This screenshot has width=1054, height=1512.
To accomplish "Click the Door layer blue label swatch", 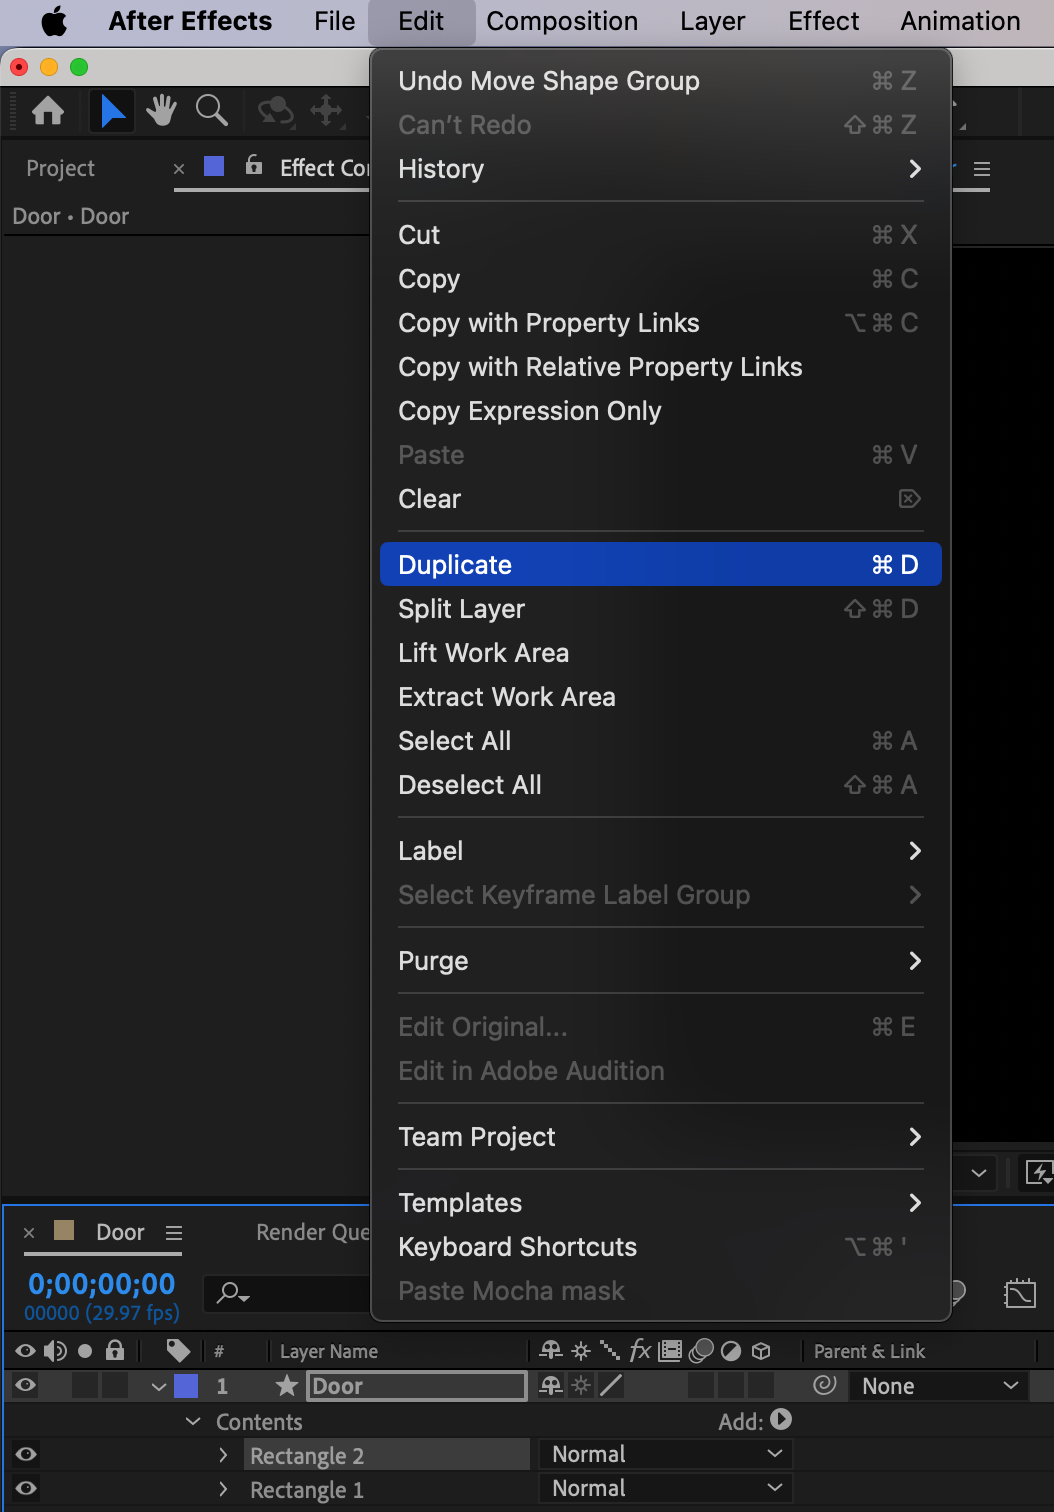I will 186,1386.
